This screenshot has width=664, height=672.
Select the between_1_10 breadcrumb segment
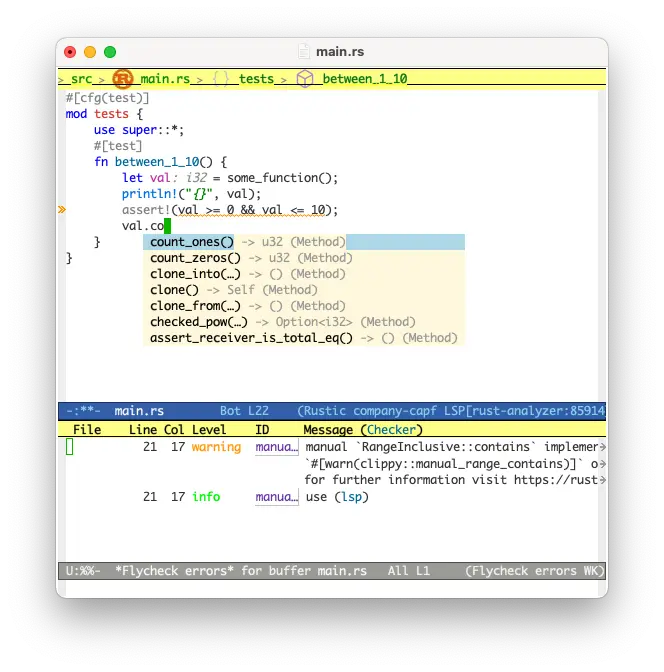[x=365, y=79]
